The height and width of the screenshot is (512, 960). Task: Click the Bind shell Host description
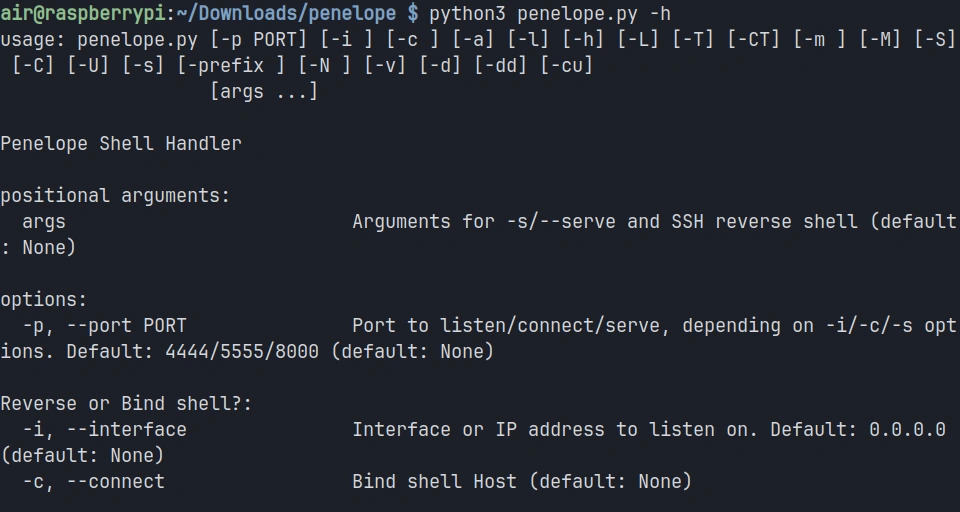[x=434, y=482]
